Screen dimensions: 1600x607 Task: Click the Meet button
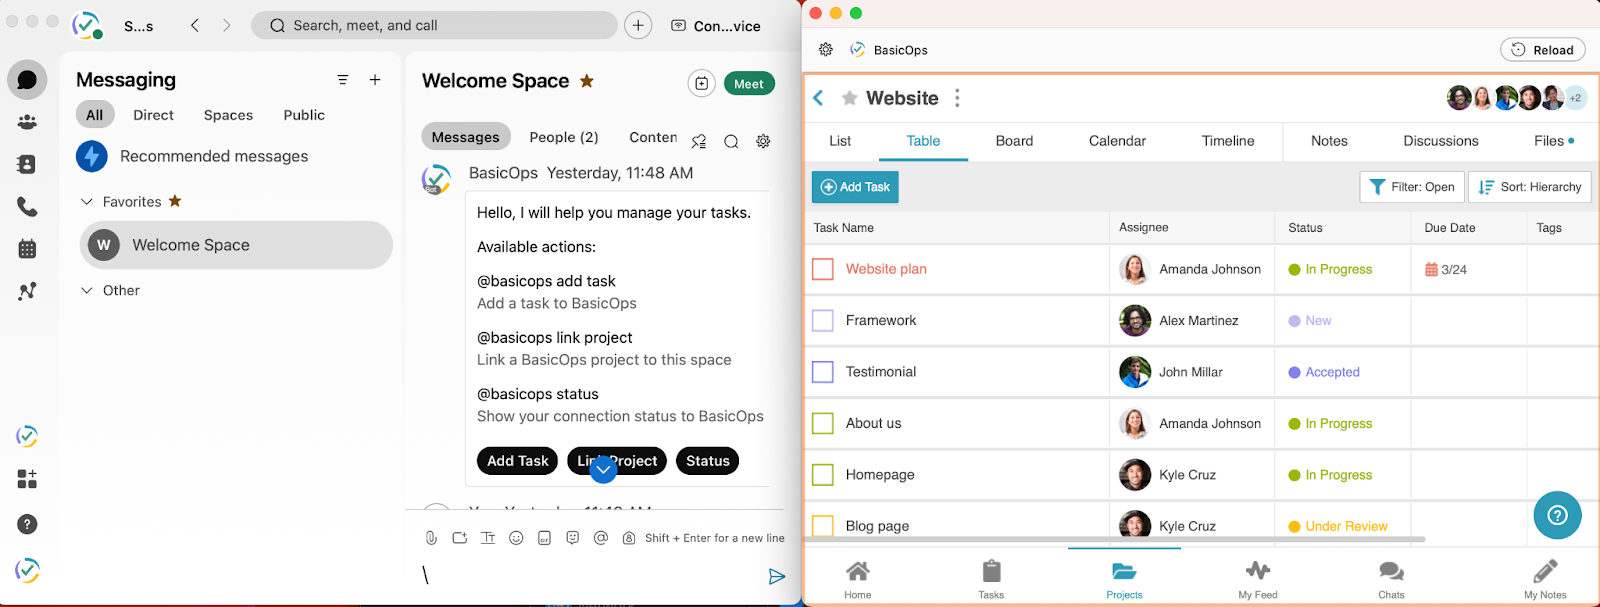point(749,84)
